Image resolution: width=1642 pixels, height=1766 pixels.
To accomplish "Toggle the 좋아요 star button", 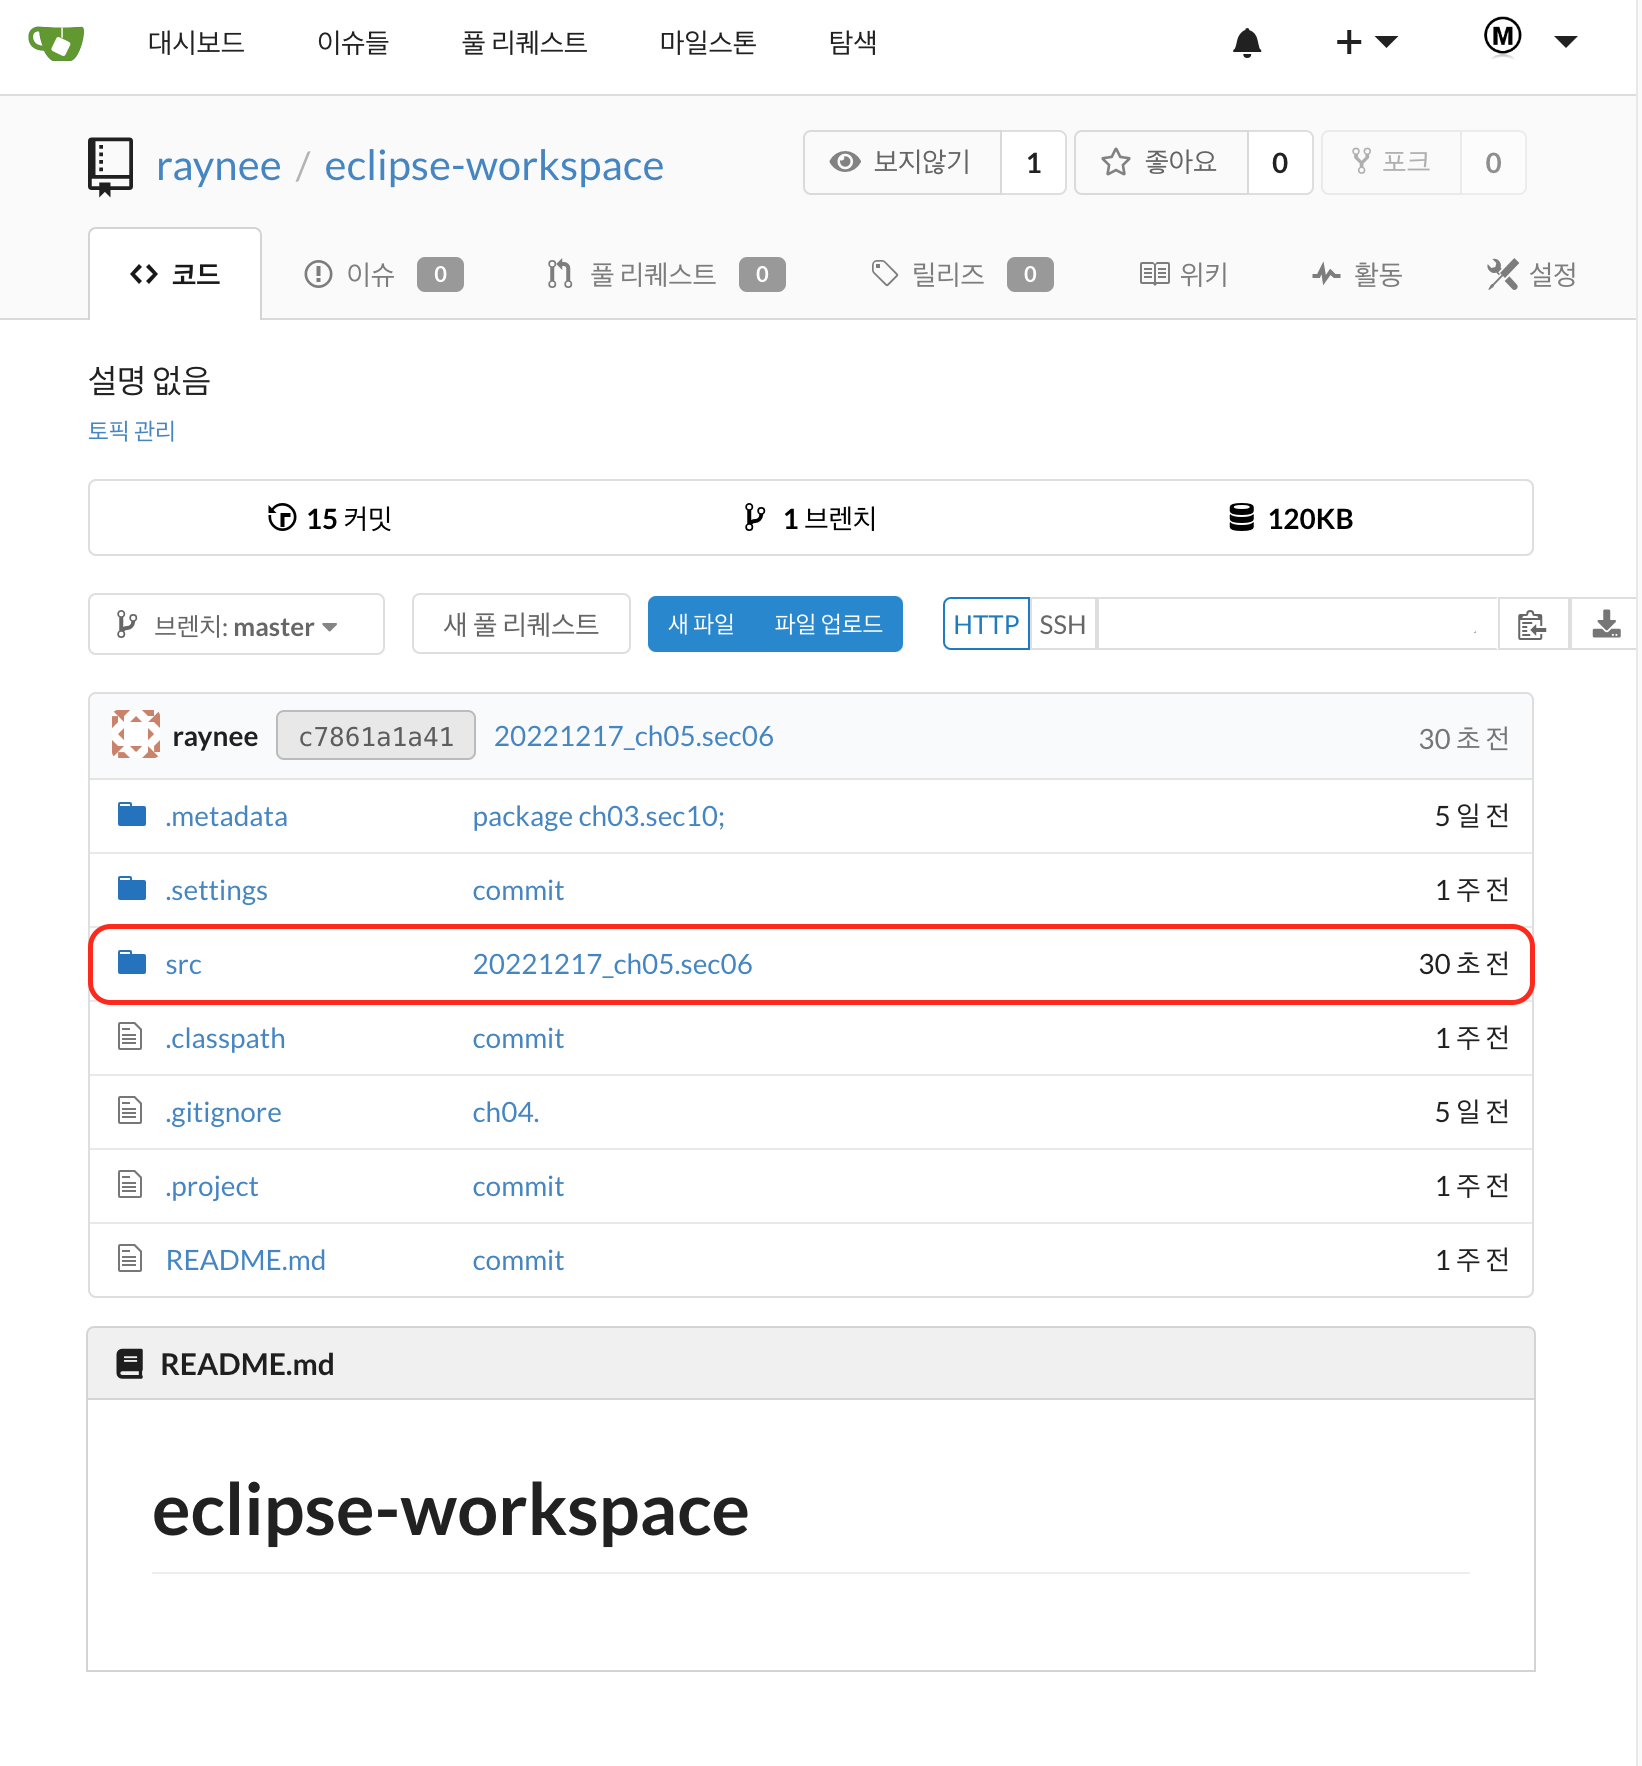I will (x=1161, y=162).
